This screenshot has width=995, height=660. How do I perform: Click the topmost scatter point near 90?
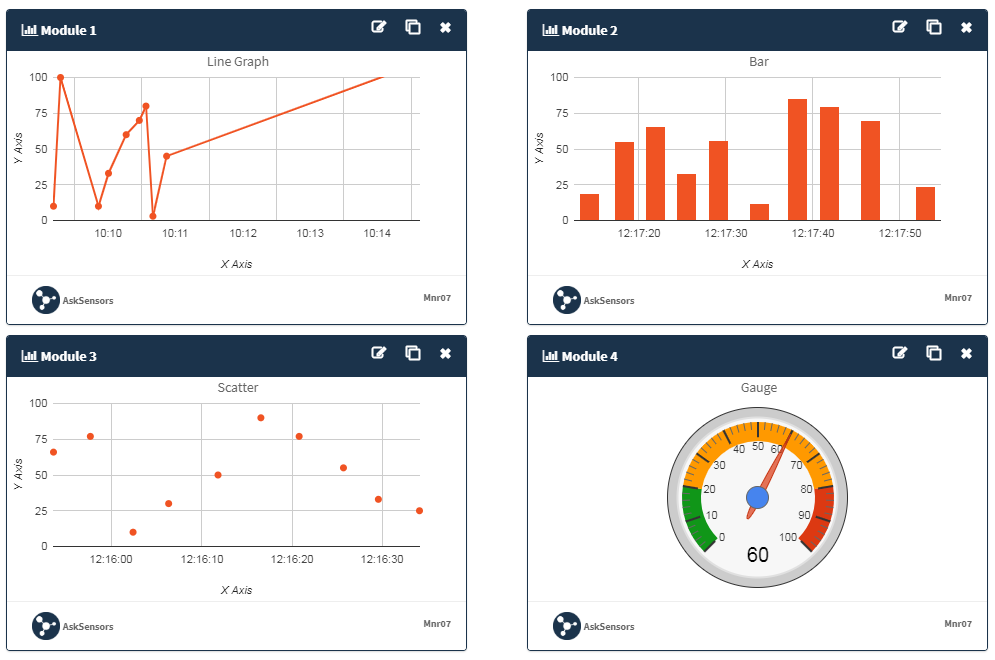pos(262,418)
